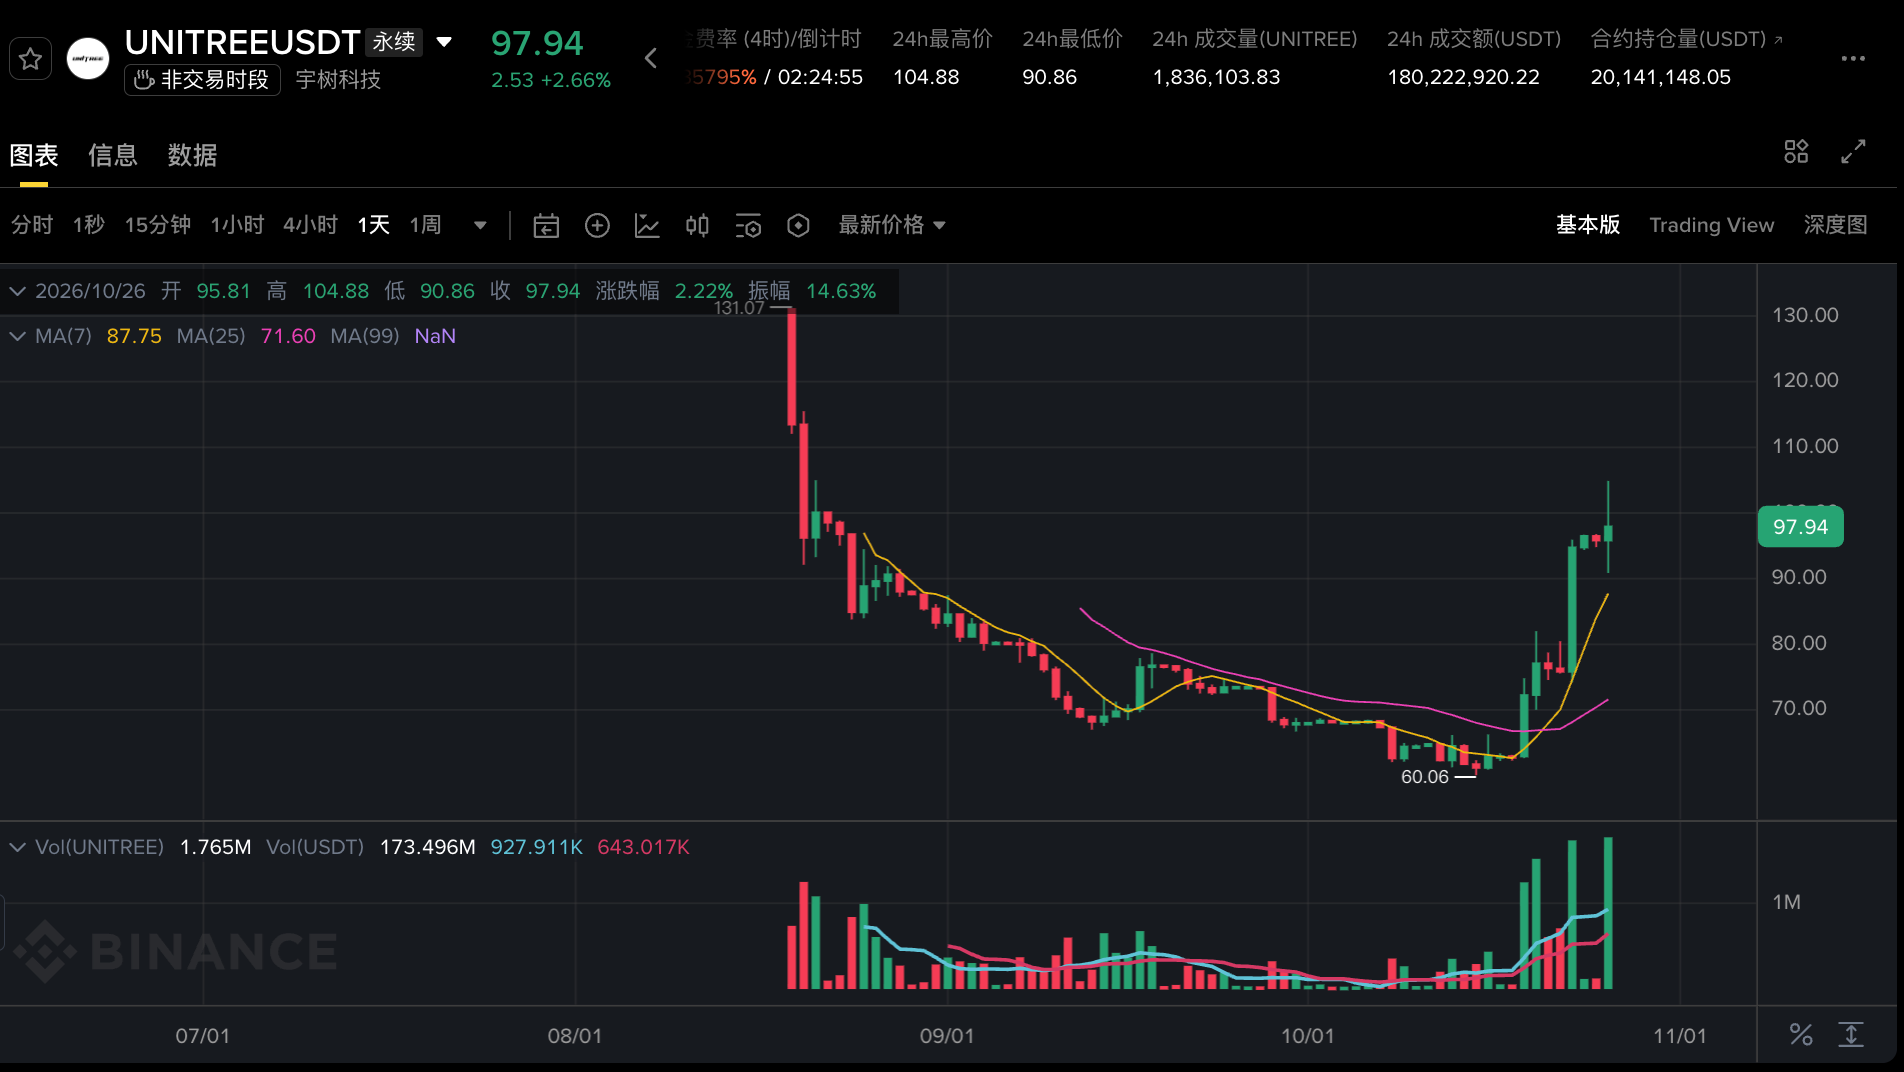
Task: Click the 宇树科技 company name
Action: tap(338, 80)
